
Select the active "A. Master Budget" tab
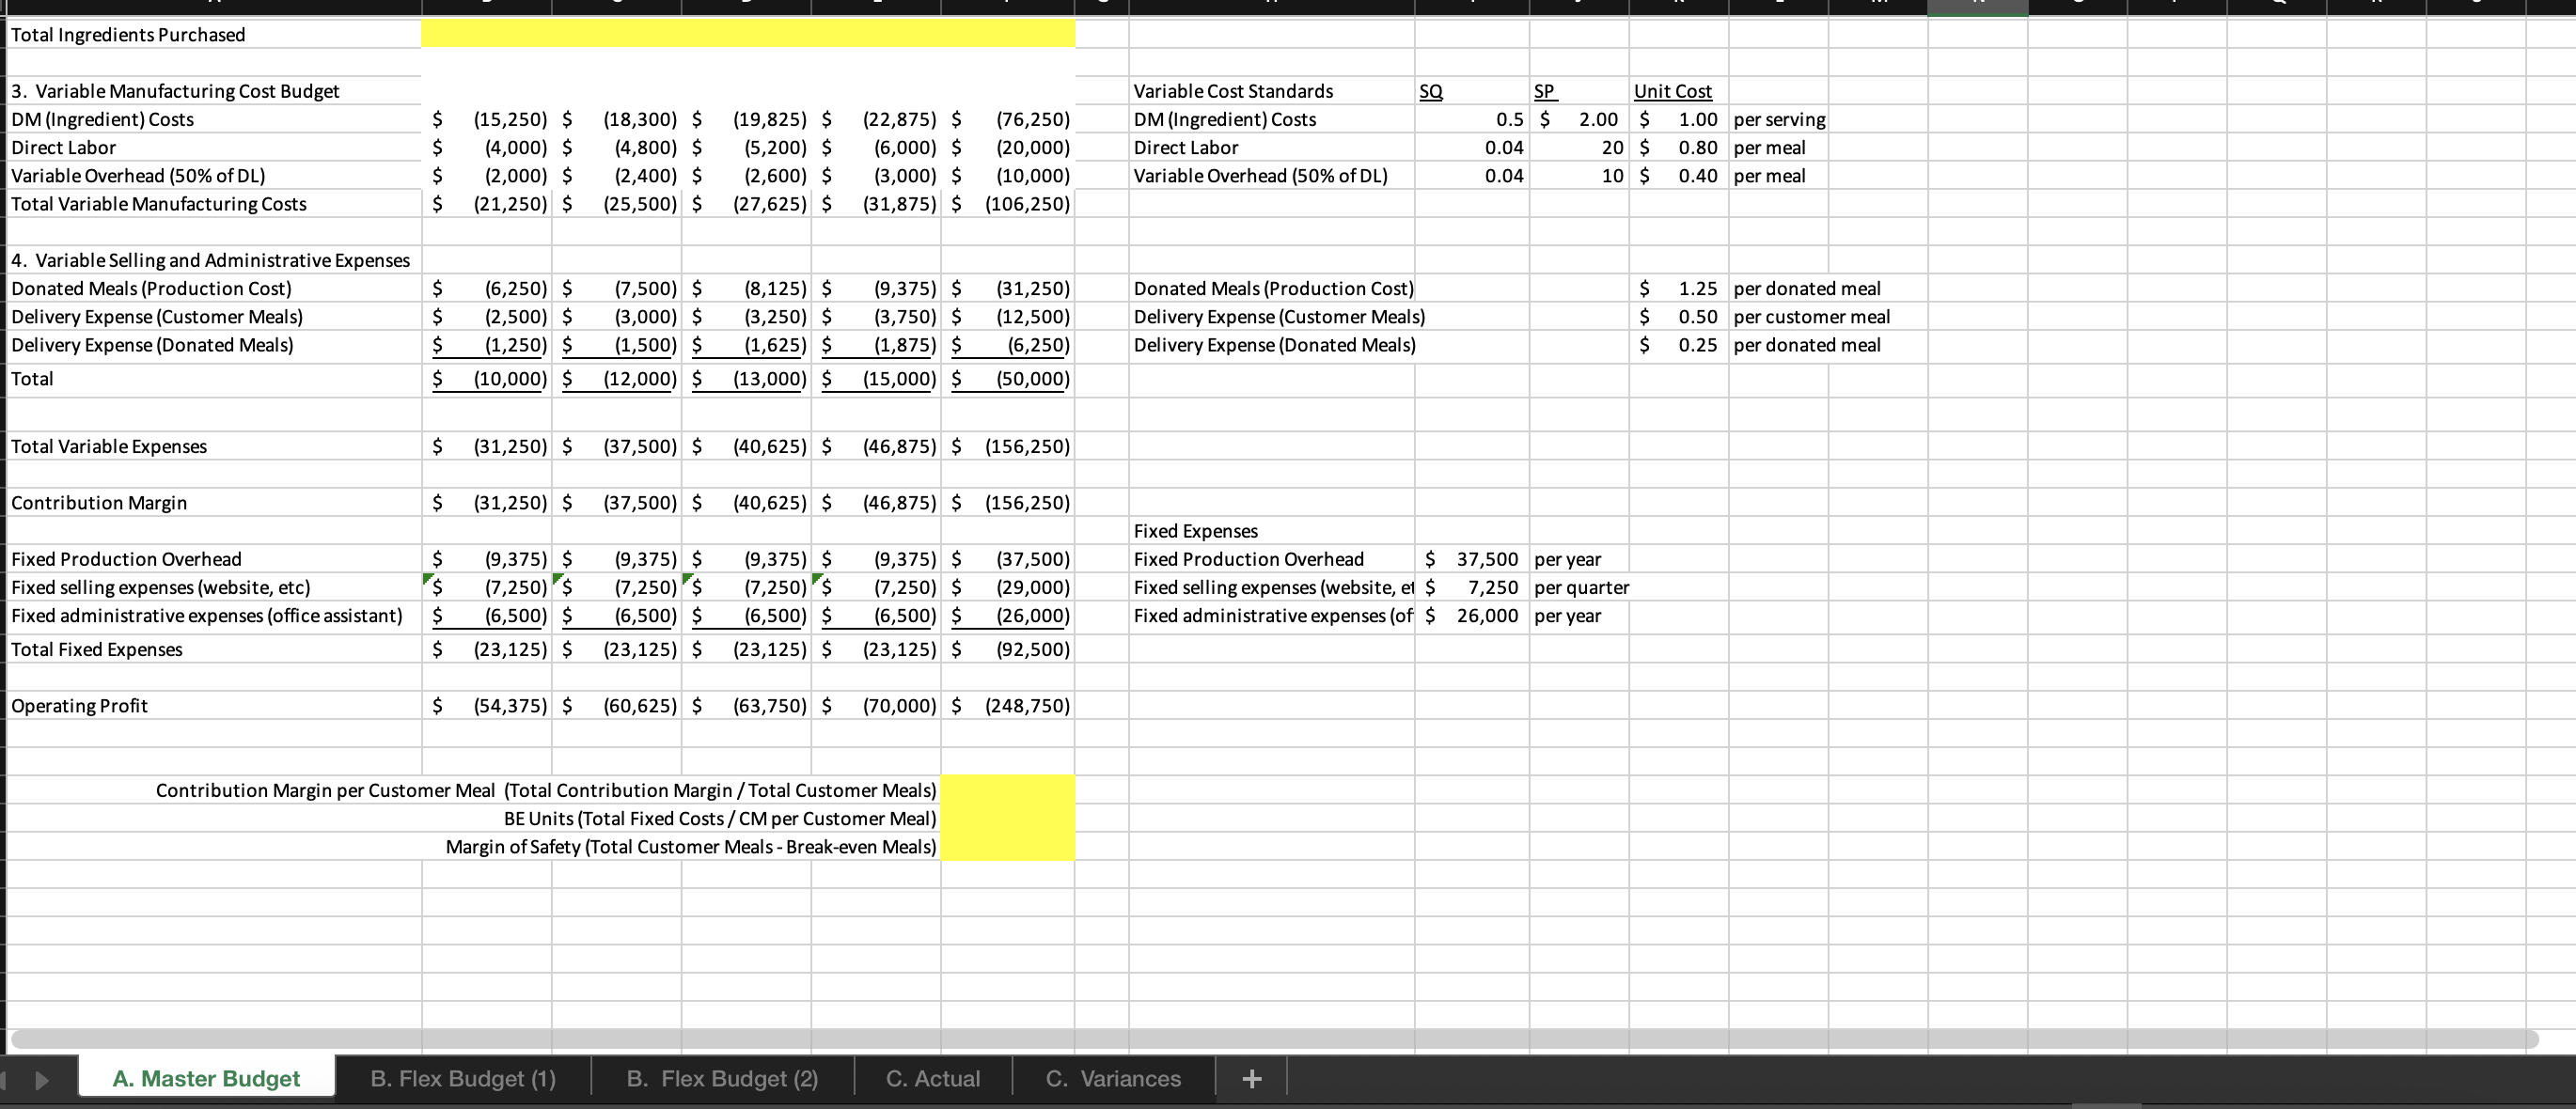(205, 1078)
